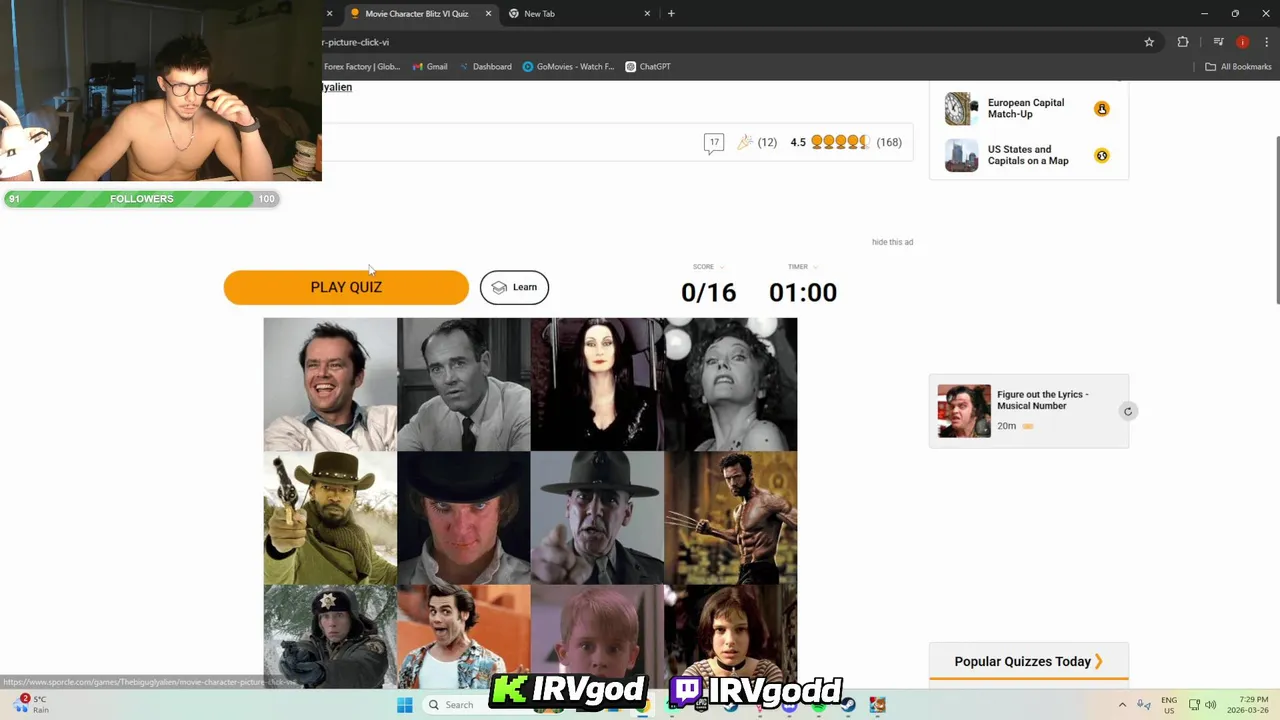This screenshot has height=720, width=1280.
Task: Select the black-and-white woman tilting head back
Action: (x=731, y=384)
